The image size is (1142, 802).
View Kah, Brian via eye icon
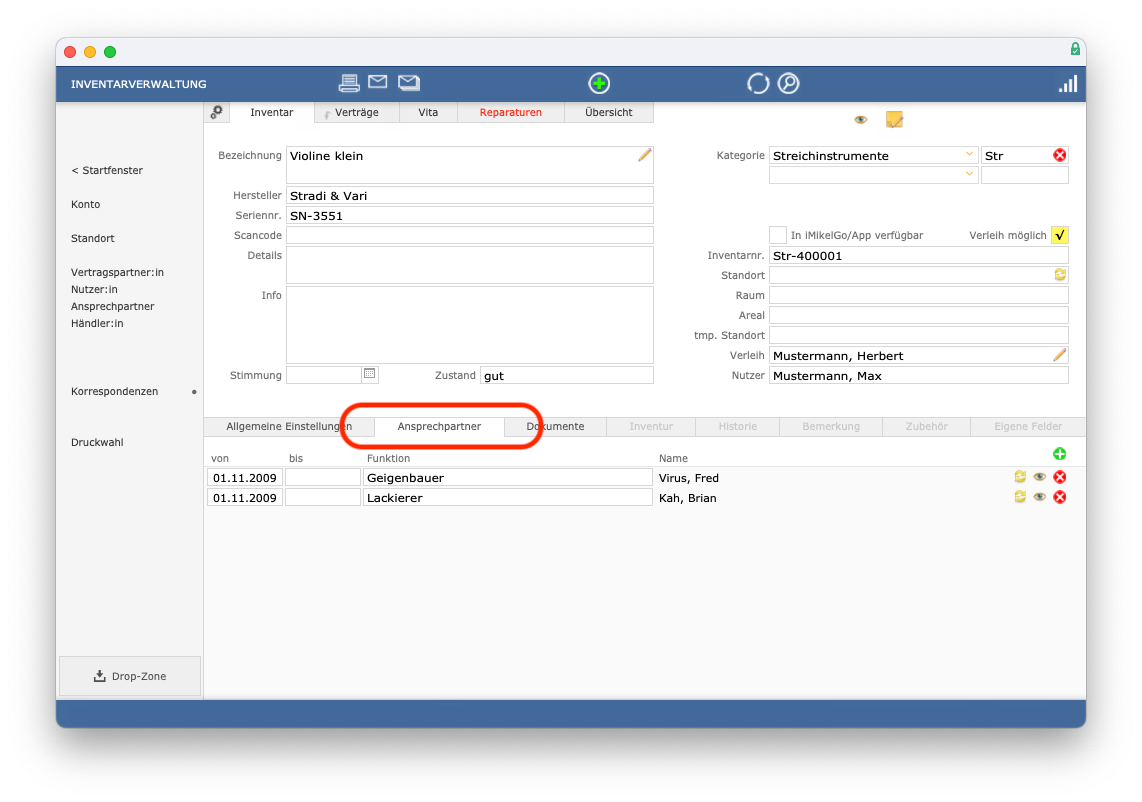coord(1039,497)
